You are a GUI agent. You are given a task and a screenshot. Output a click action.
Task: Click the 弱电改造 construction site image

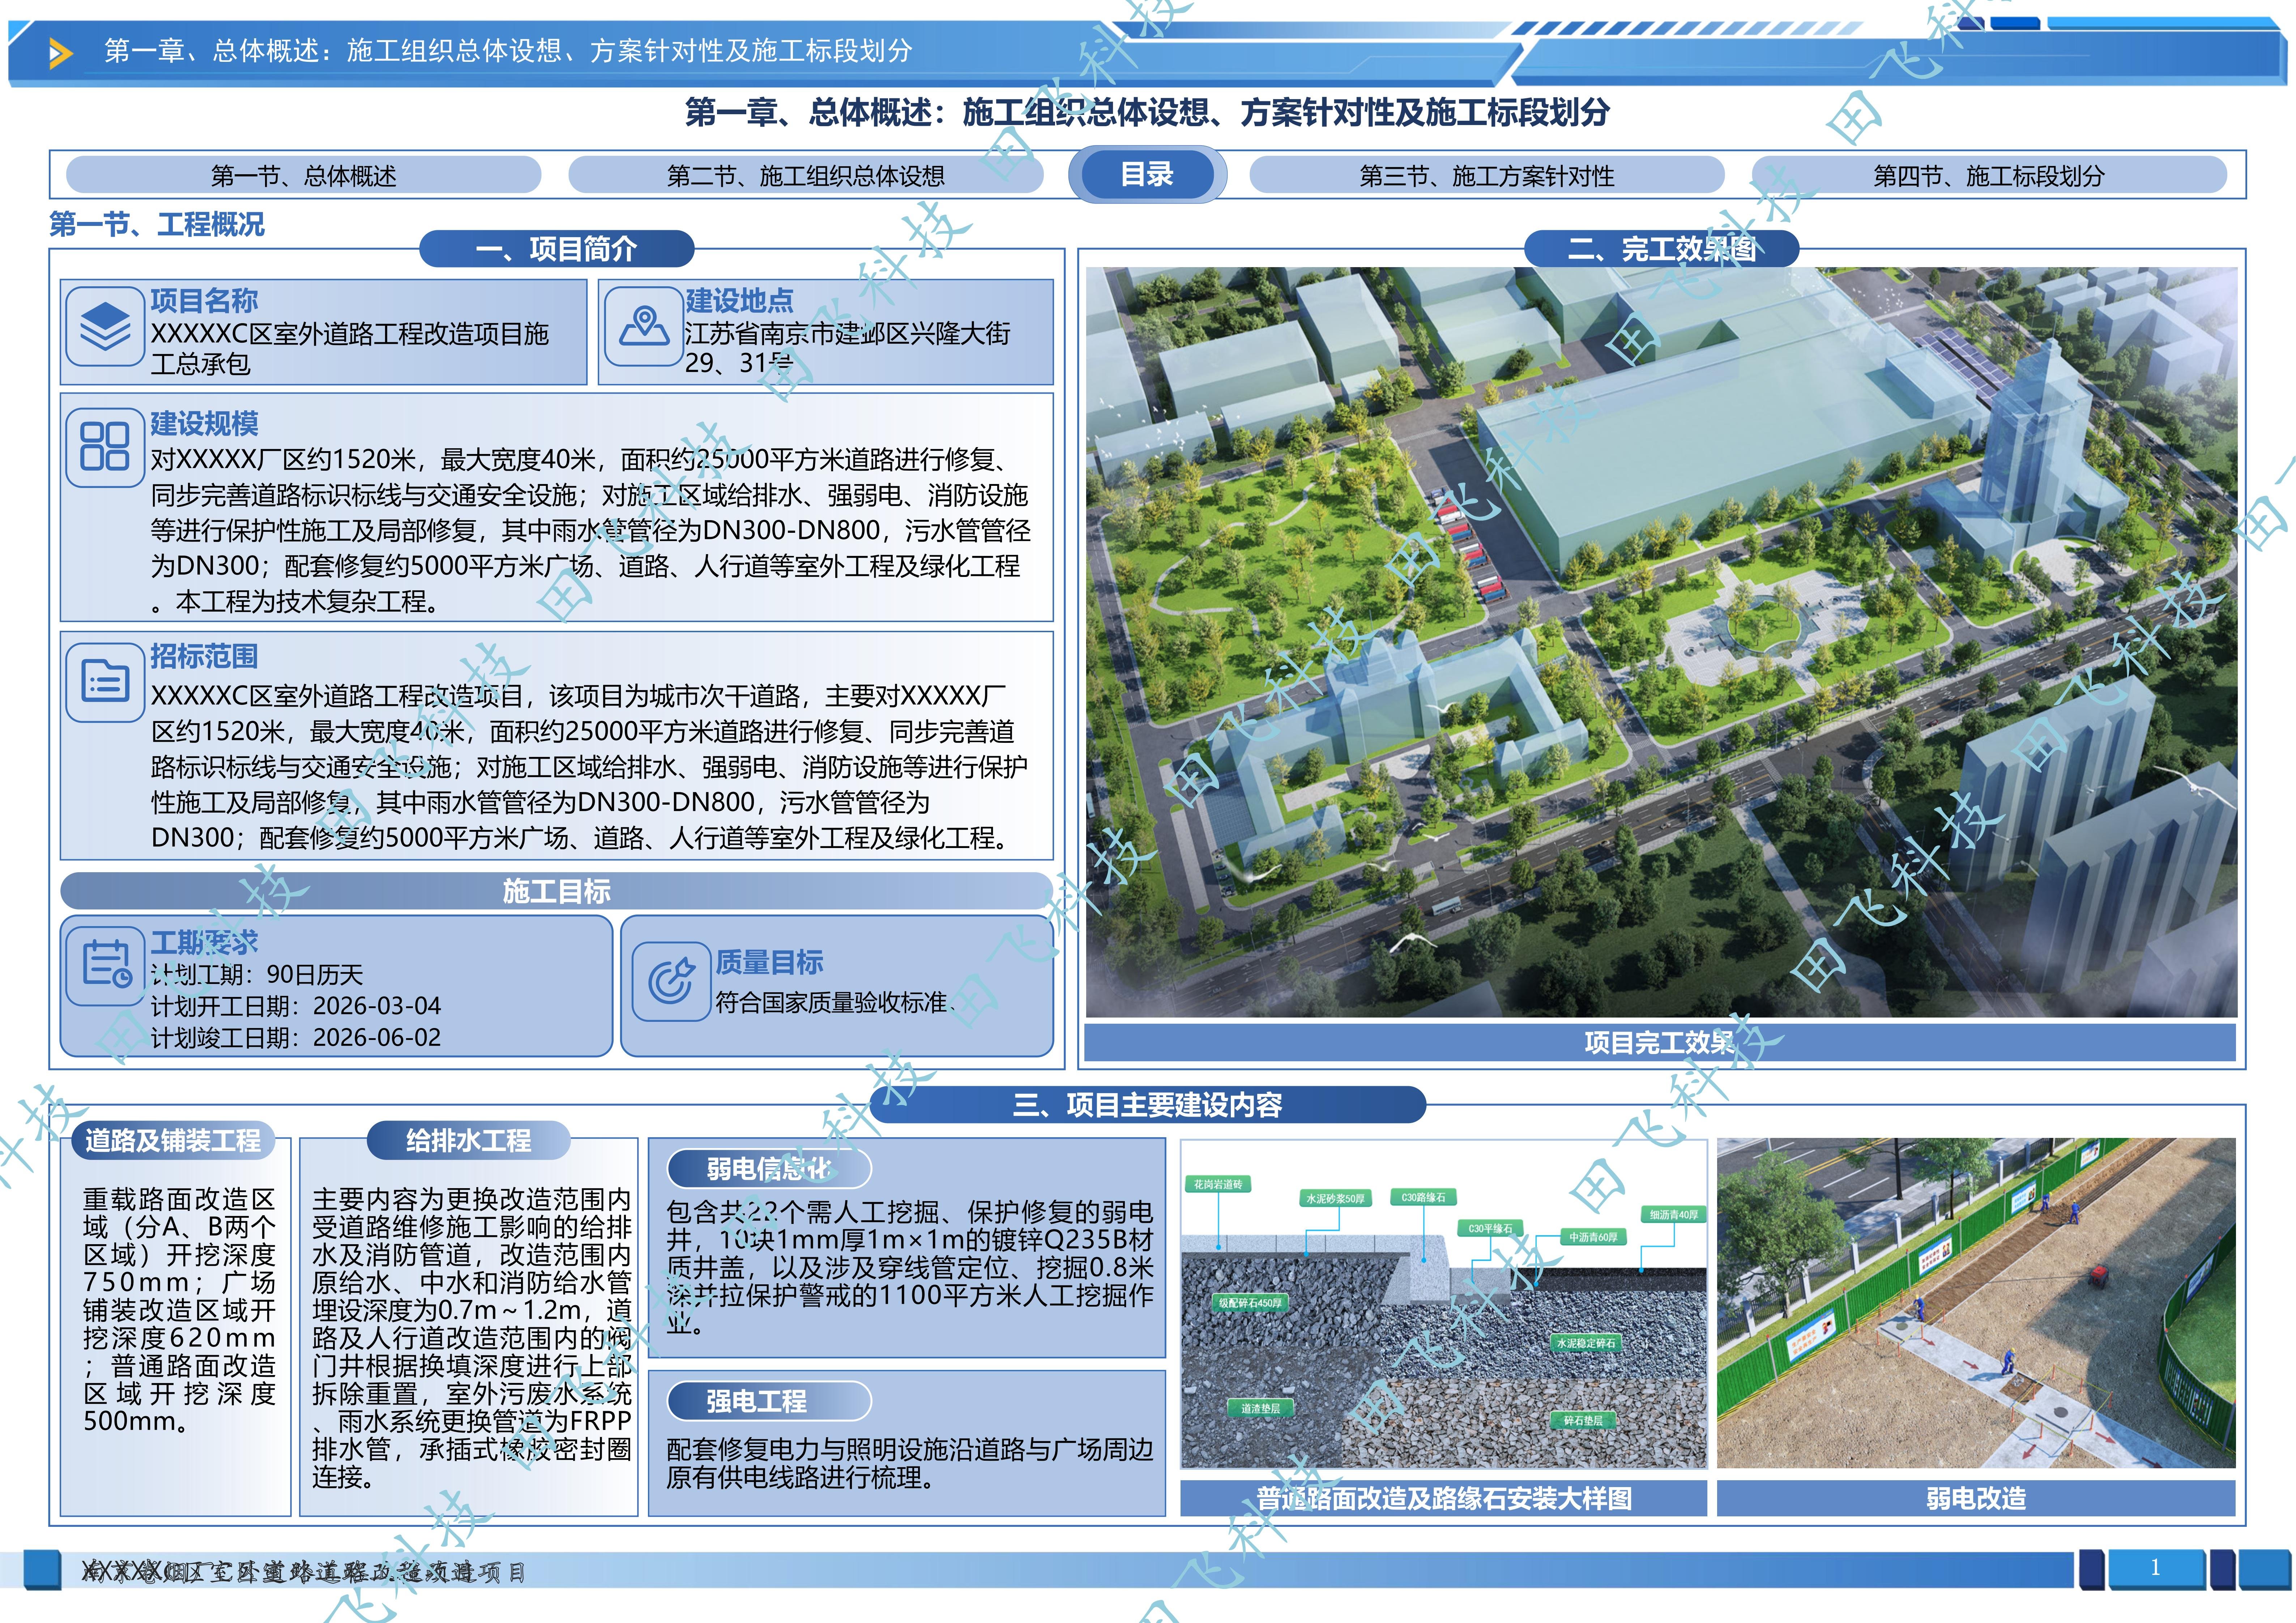point(1976,1303)
